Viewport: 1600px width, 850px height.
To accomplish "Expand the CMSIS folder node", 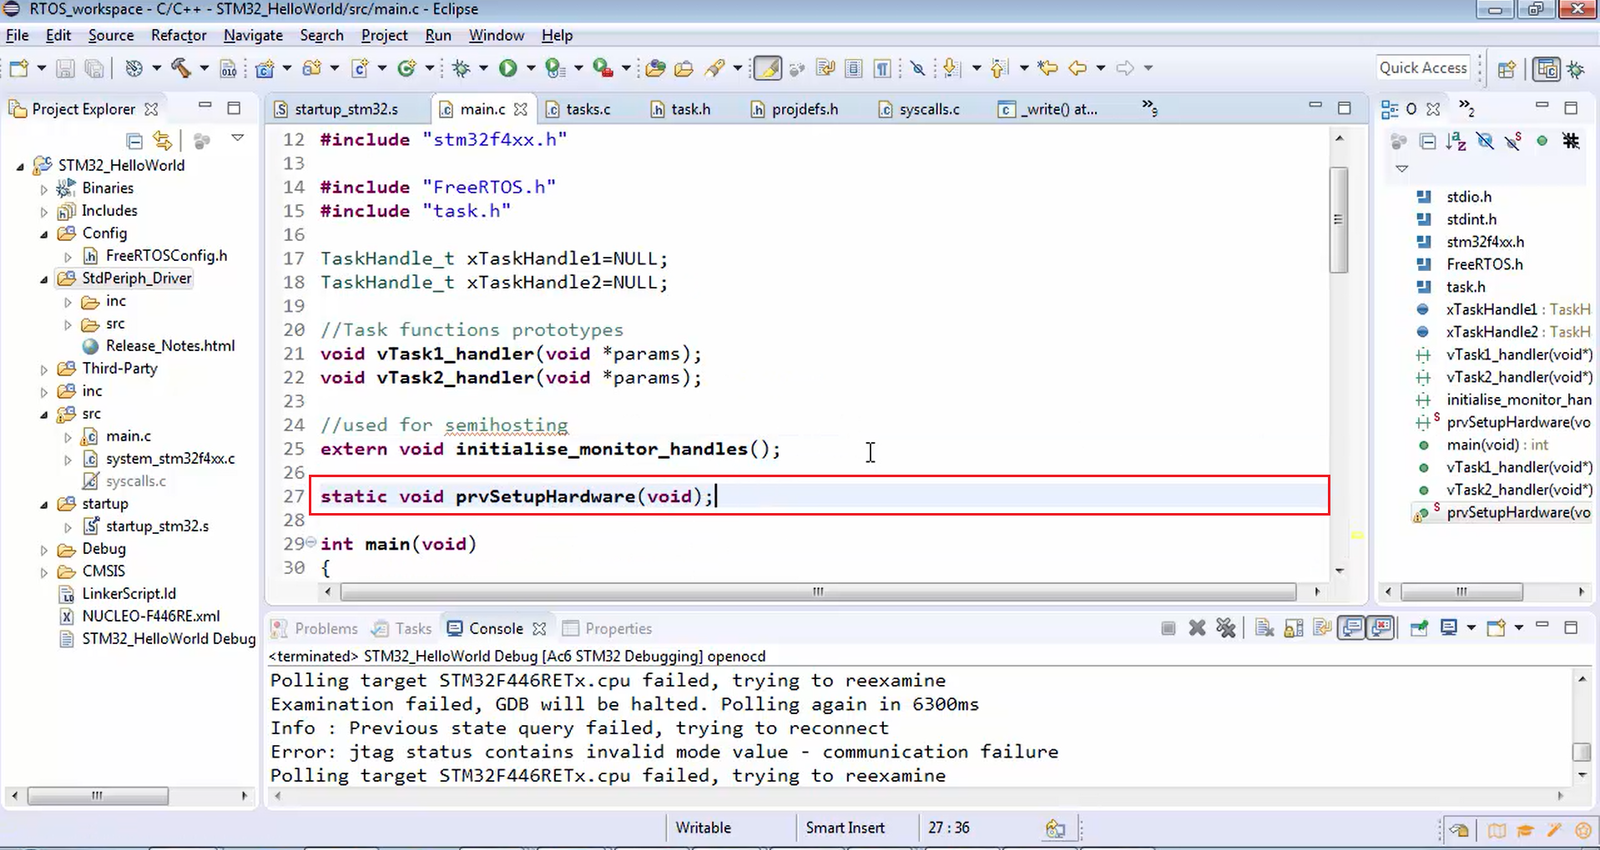I will click(44, 572).
